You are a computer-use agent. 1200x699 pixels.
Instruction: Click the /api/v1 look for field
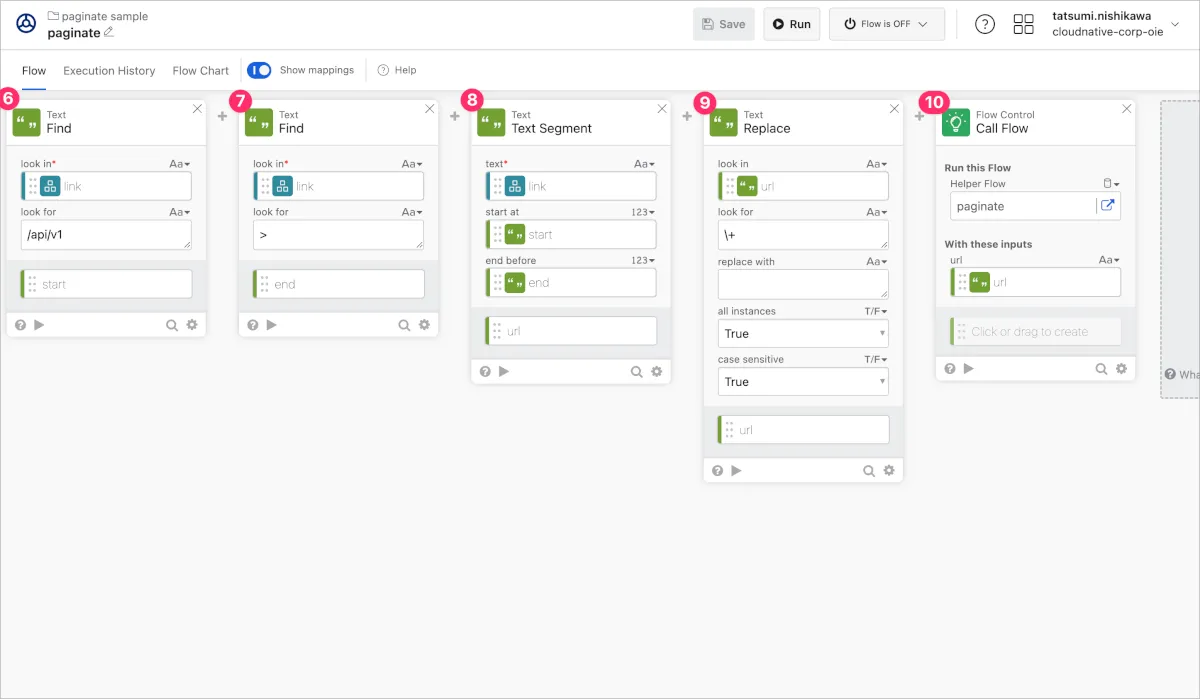106,235
